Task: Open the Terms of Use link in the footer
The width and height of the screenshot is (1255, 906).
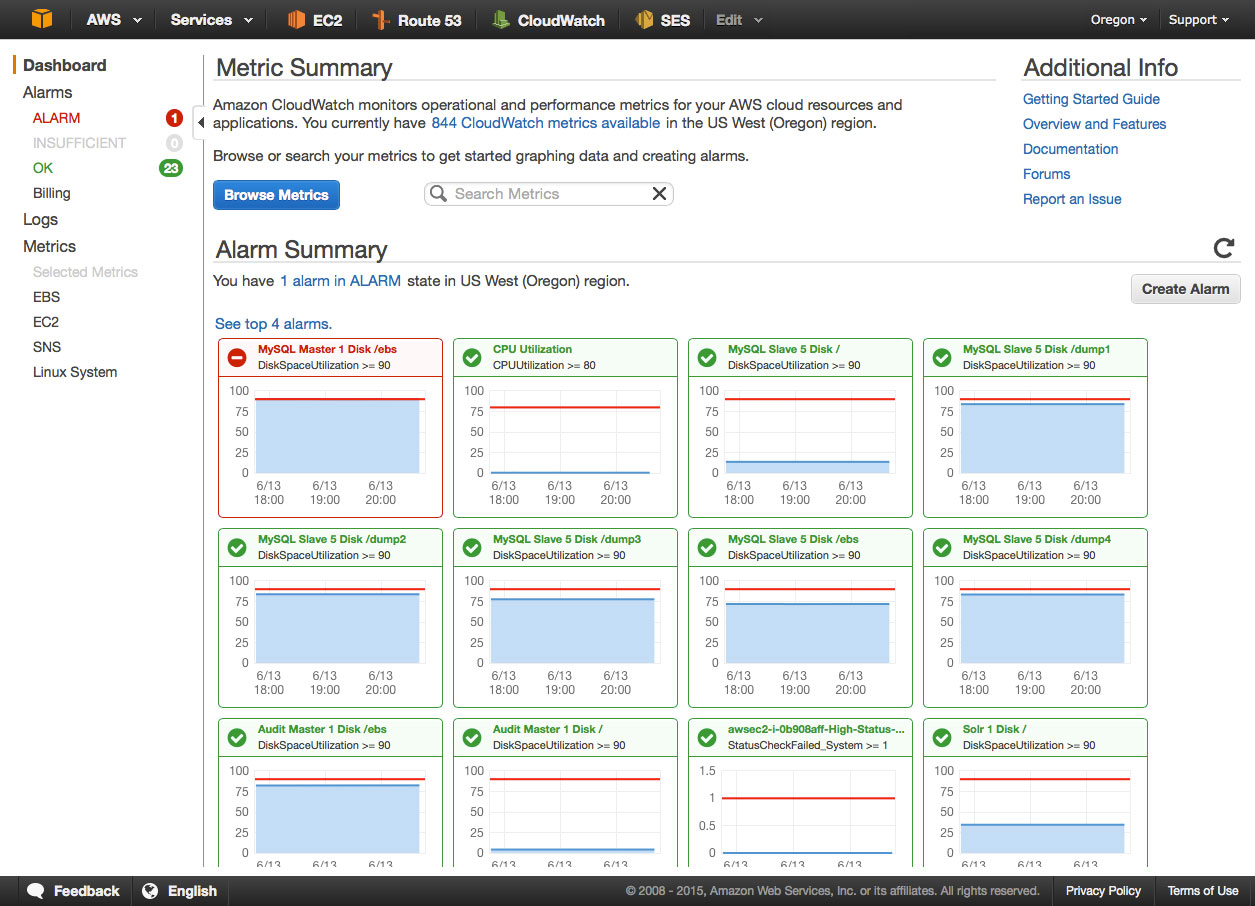Action: 1203,891
